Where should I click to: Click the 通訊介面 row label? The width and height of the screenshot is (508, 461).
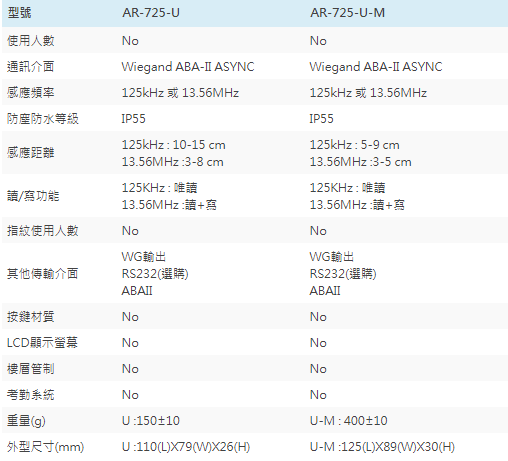click(31, 67)
